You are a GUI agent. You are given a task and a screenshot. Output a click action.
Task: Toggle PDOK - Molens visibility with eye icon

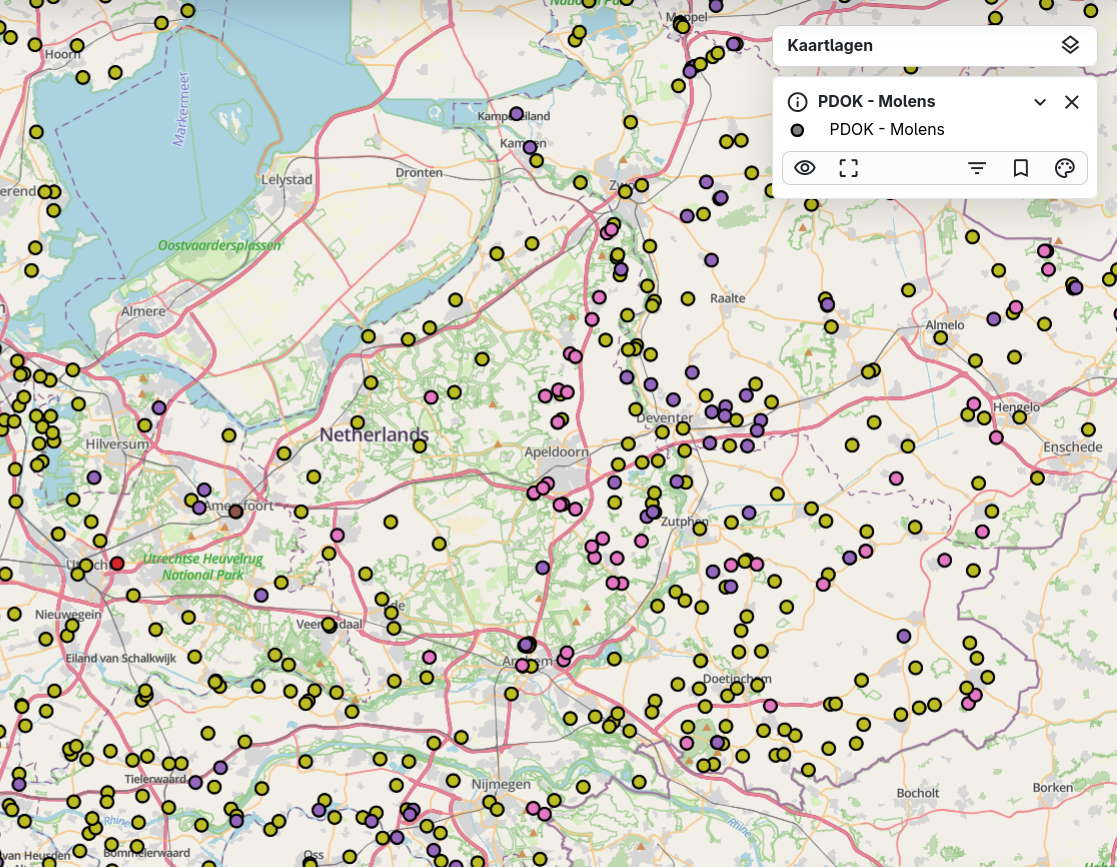click(804, 168)
